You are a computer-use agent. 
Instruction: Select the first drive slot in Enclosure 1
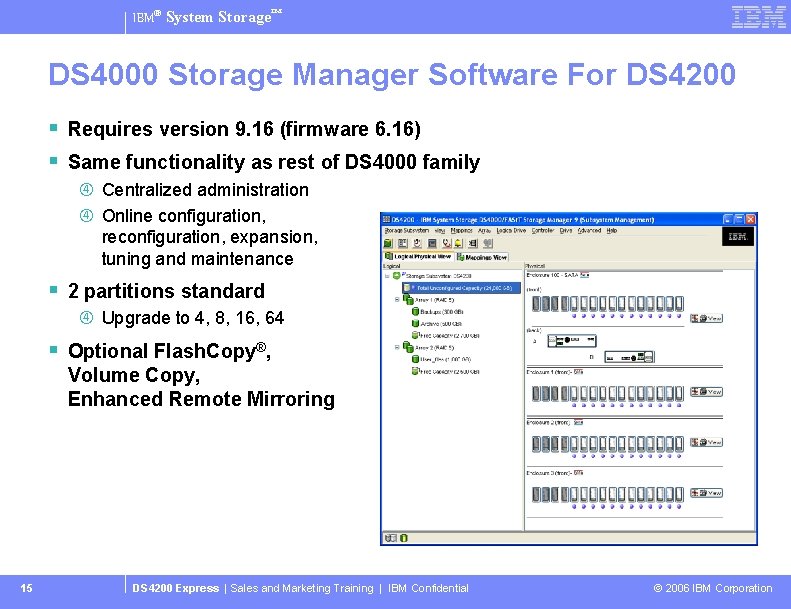(536, 394)
